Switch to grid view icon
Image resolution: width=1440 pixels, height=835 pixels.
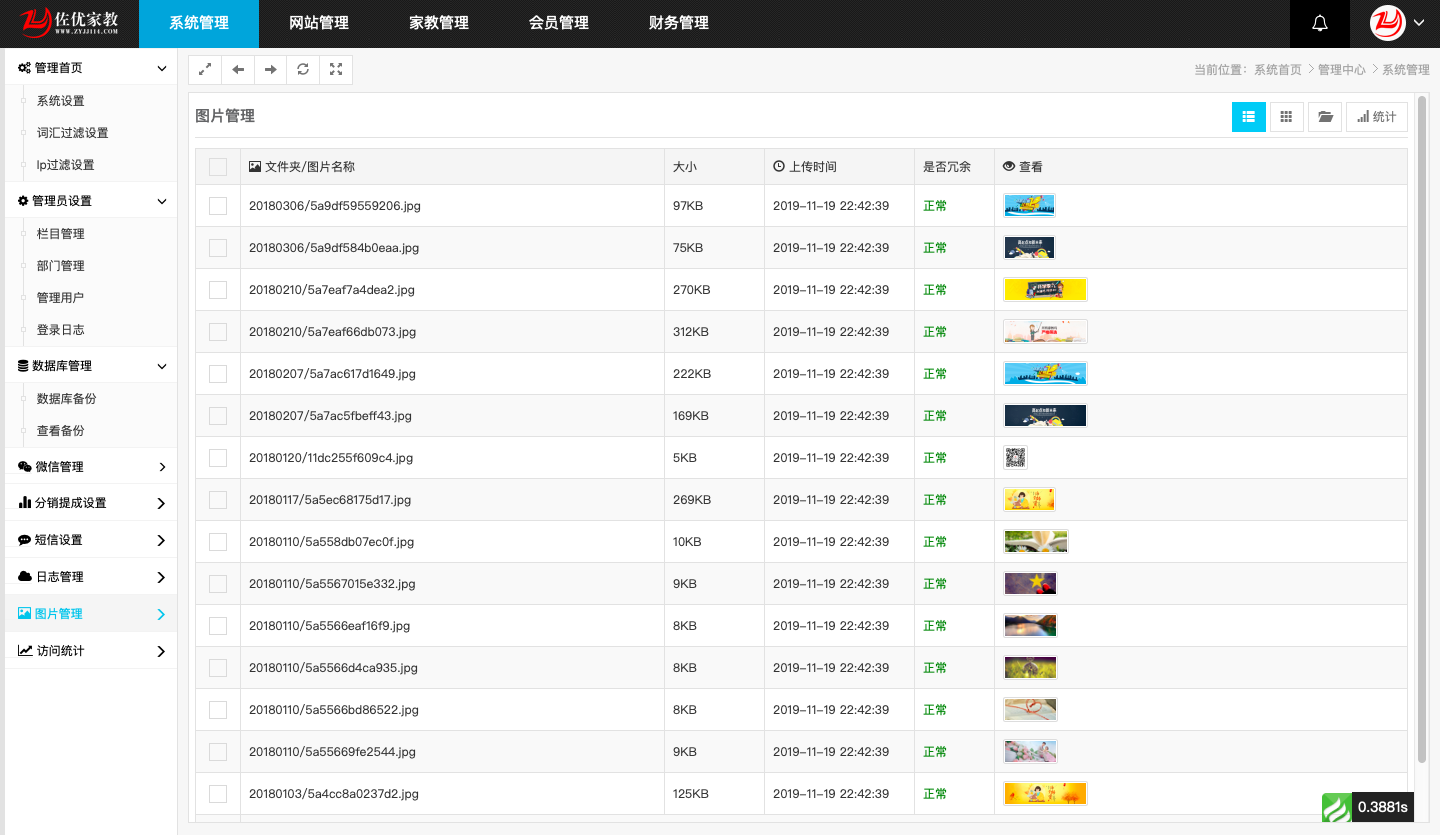[x=1287, y=117]
